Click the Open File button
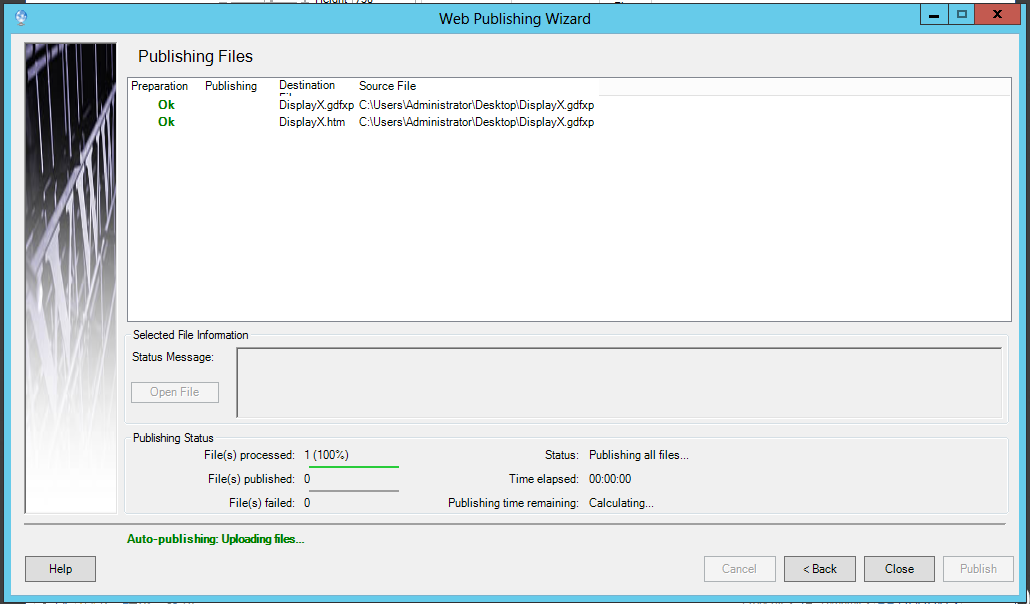1030x604 pixels. (175, 392)
